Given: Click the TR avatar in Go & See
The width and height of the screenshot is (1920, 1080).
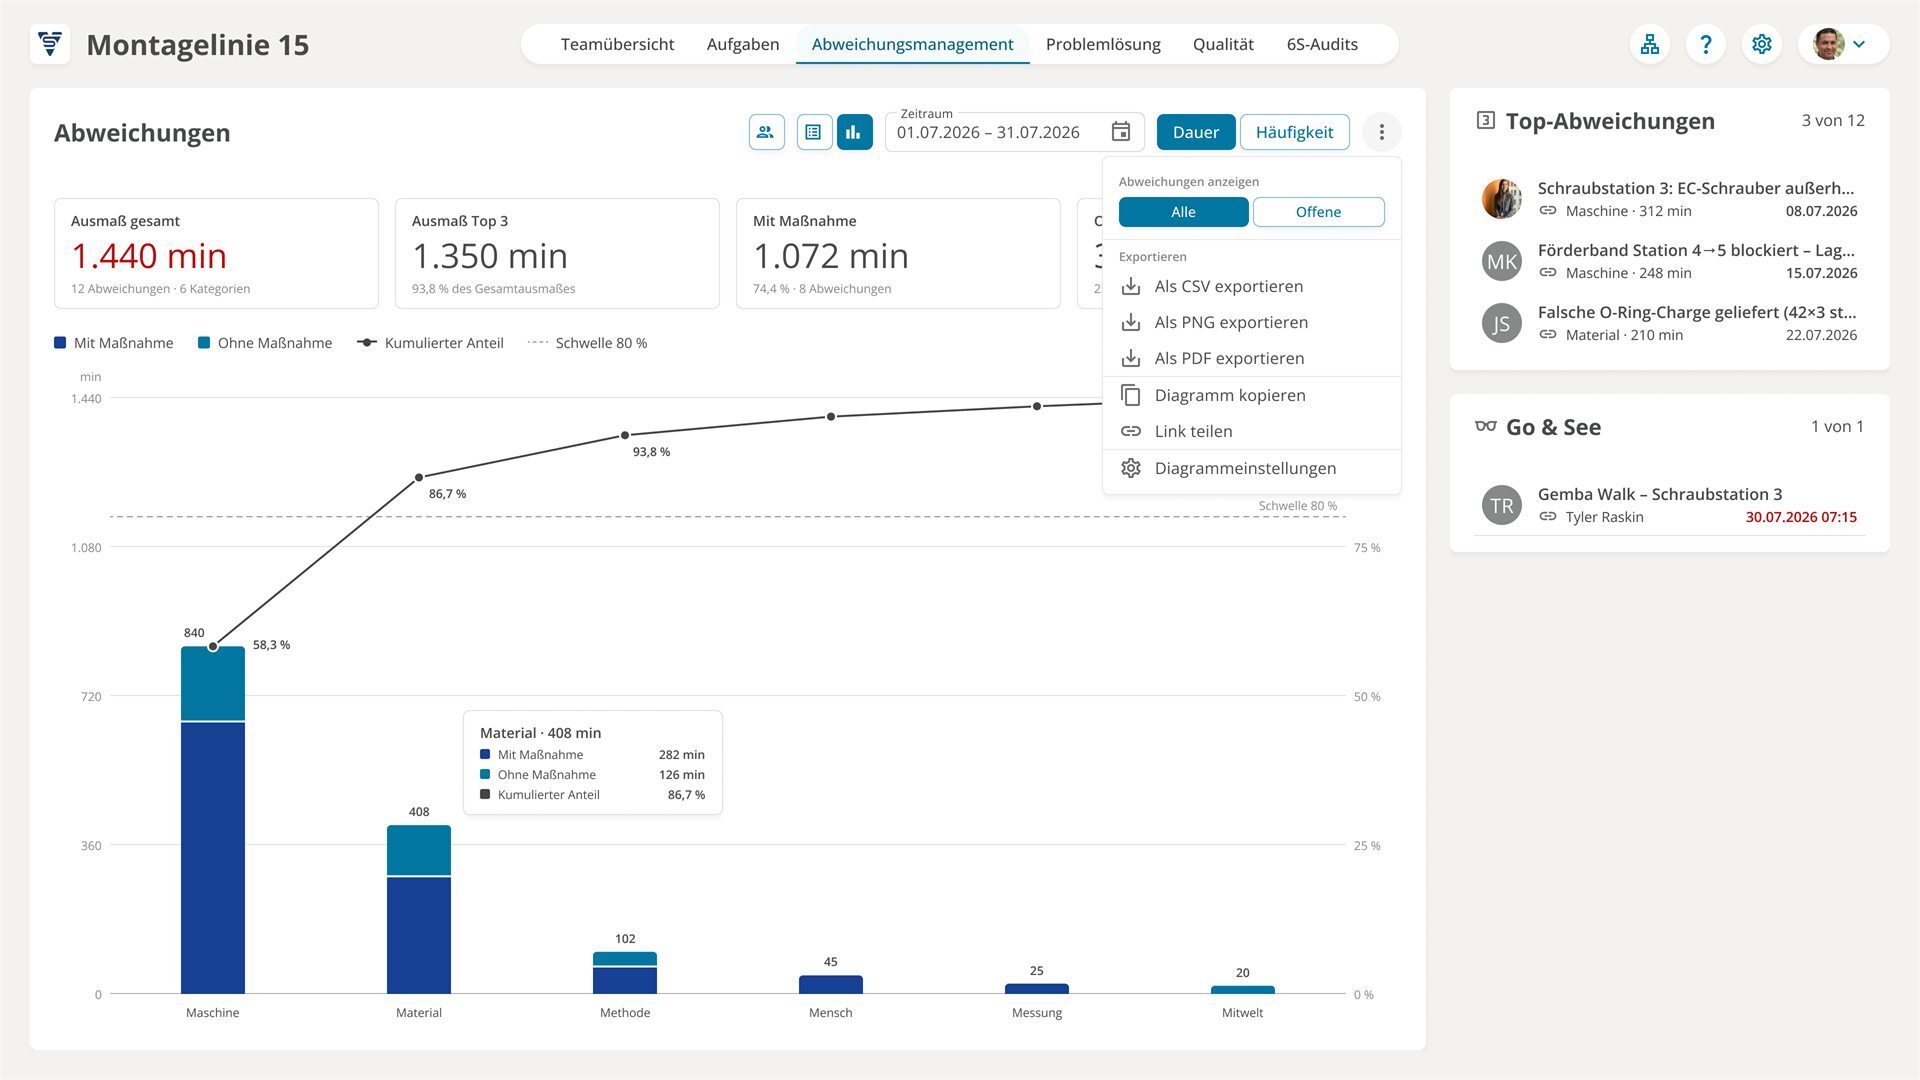Looking at the screenshot, I should click(x=1502, y=506).
